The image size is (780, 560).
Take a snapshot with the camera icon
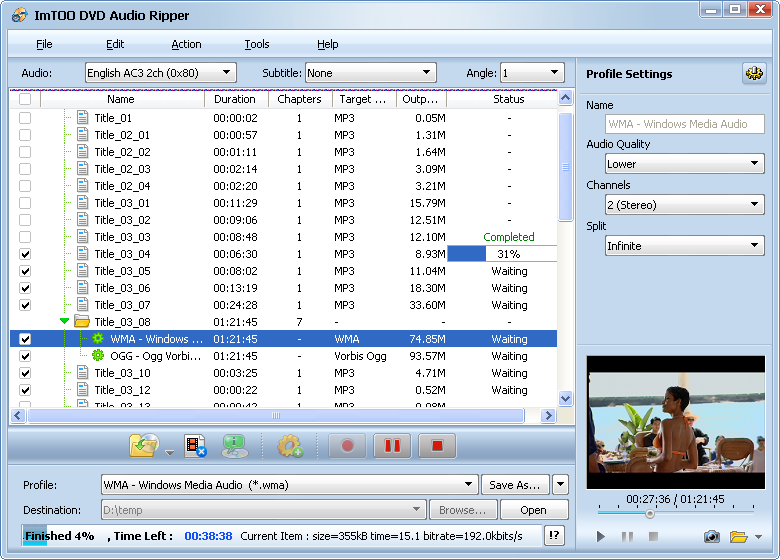[x=712, y=537]
